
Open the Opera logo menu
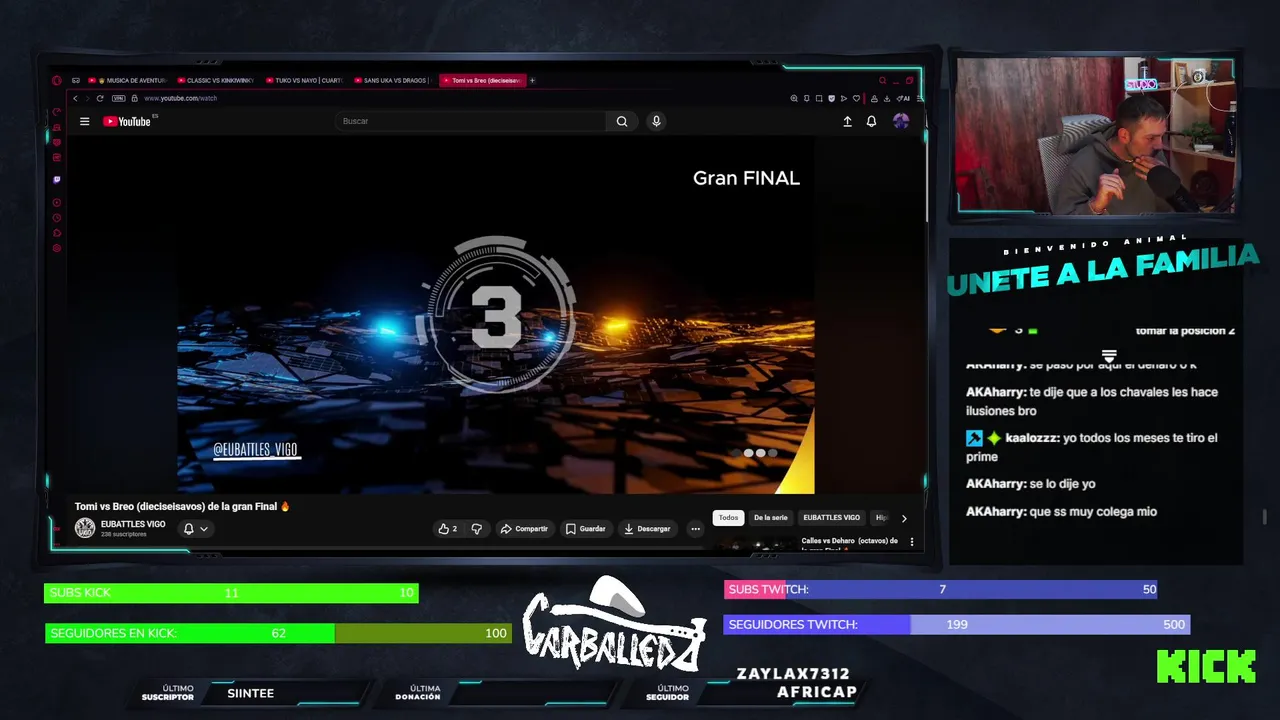point(57,81)
